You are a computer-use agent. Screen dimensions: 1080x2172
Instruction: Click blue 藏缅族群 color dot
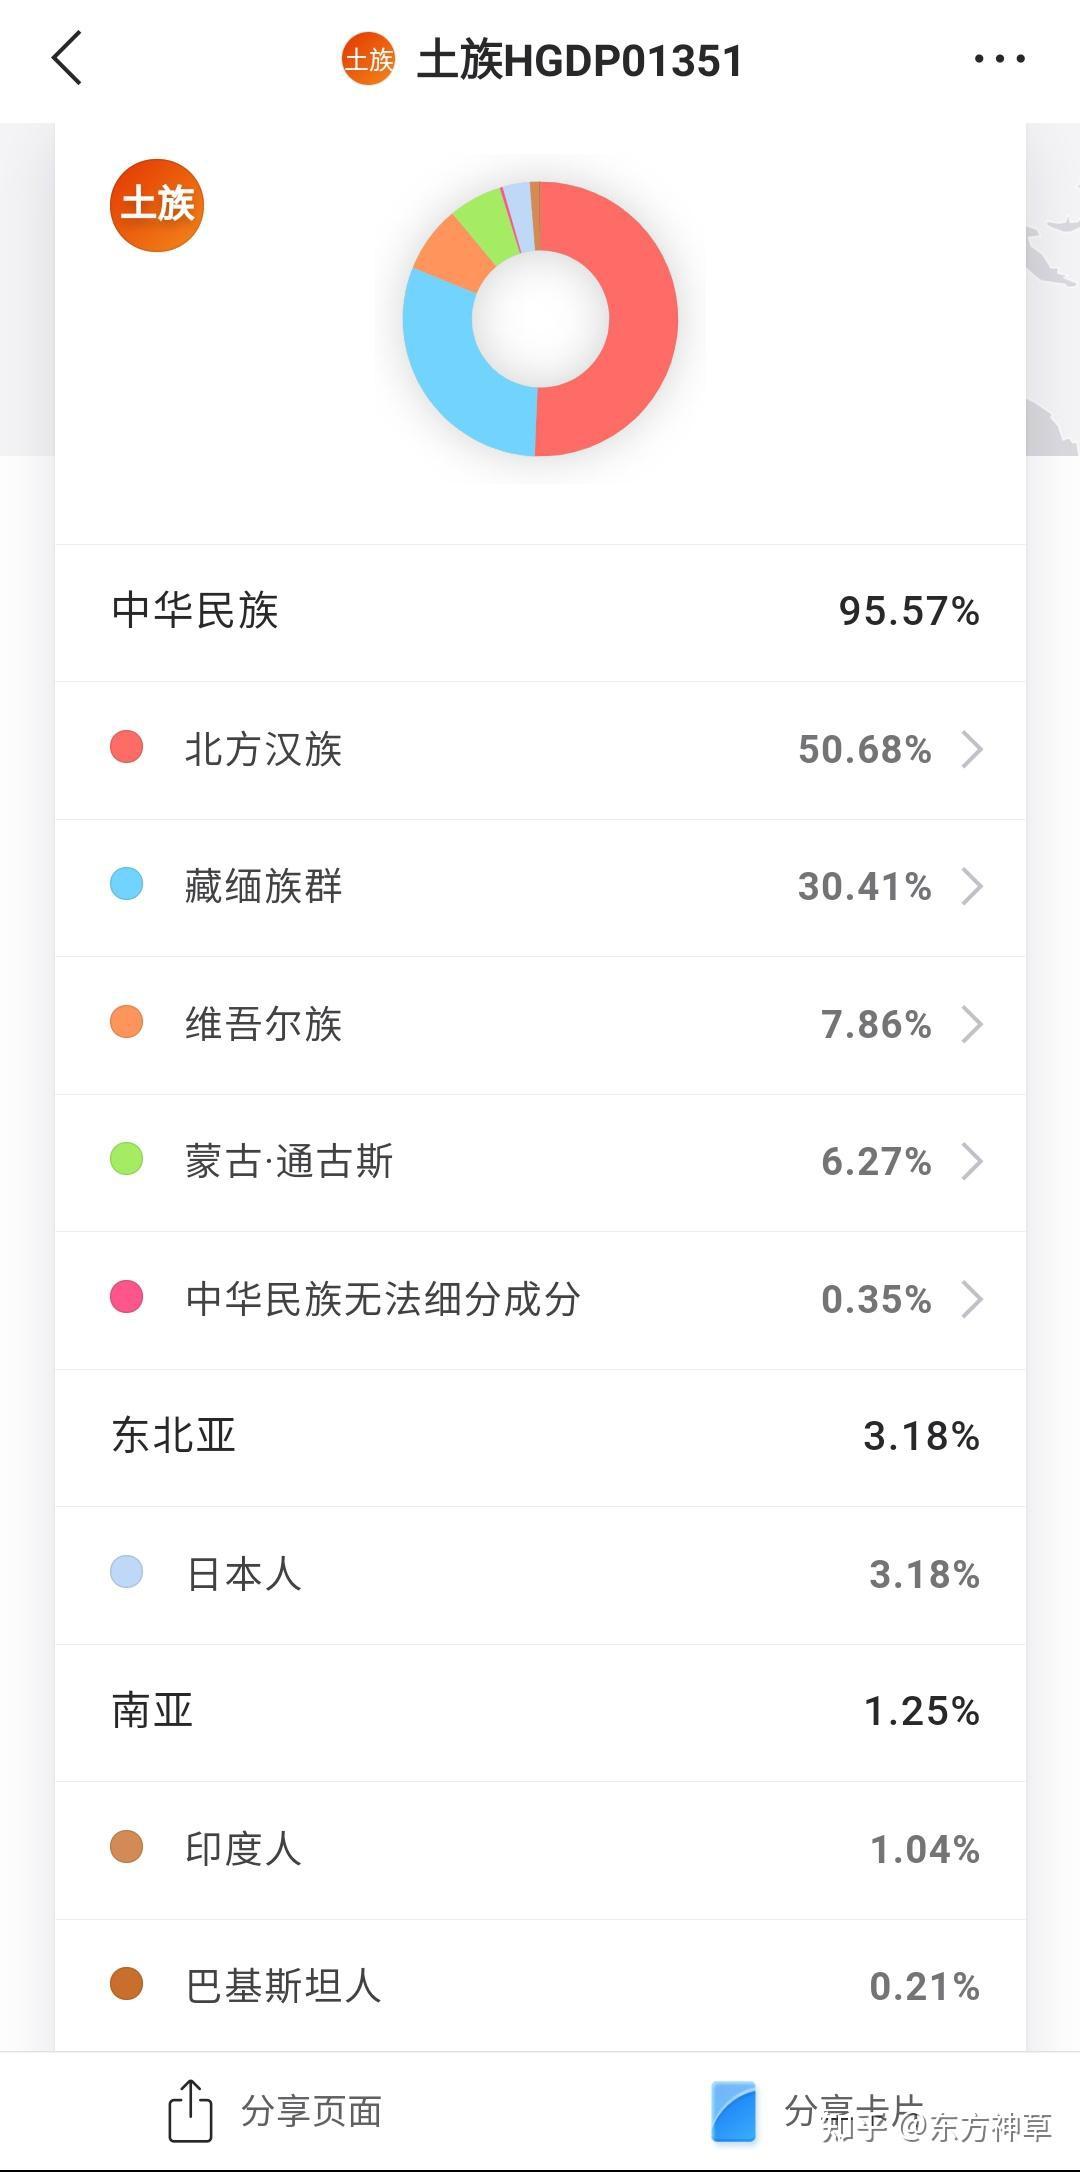127,884
